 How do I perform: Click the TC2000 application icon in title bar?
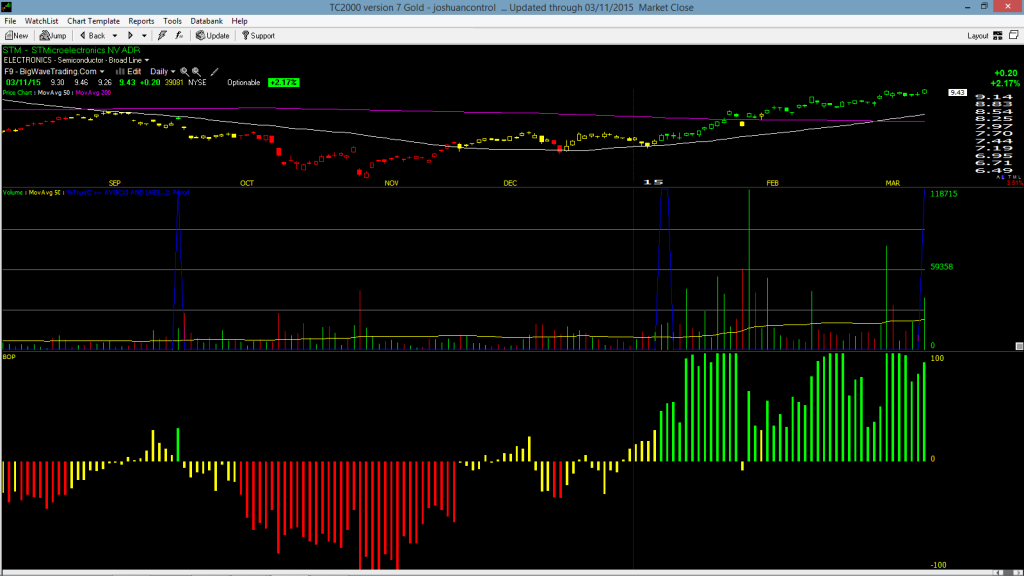coord(7,7)
